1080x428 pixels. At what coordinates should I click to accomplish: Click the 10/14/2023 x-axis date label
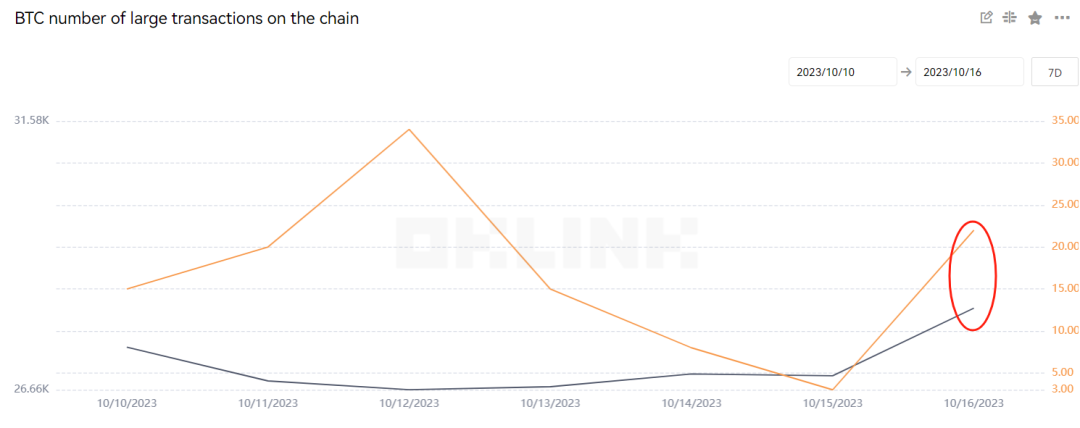(691, 404)
